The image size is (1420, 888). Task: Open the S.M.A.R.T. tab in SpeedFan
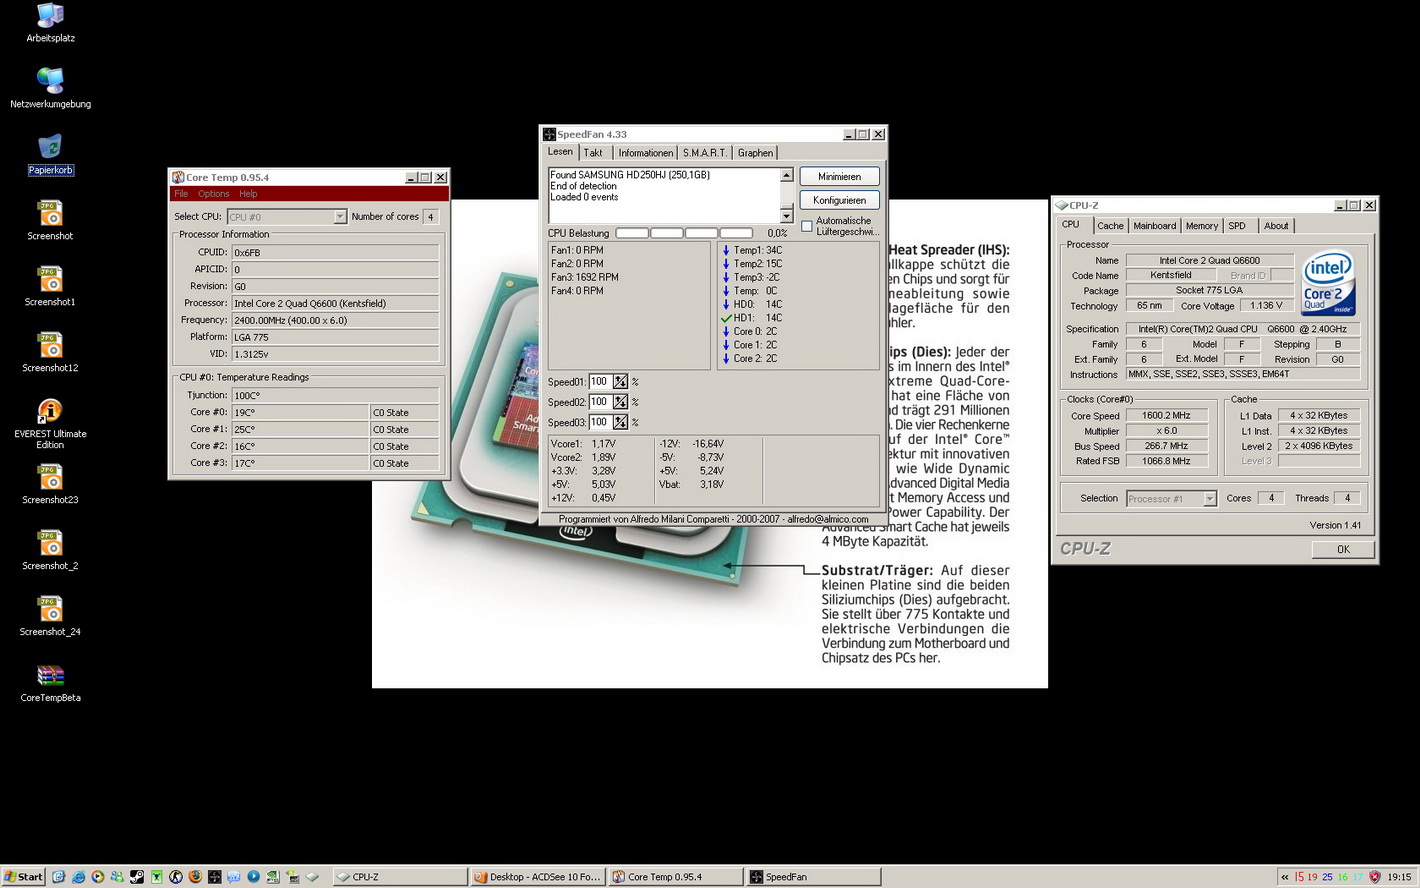coord(704,153)
